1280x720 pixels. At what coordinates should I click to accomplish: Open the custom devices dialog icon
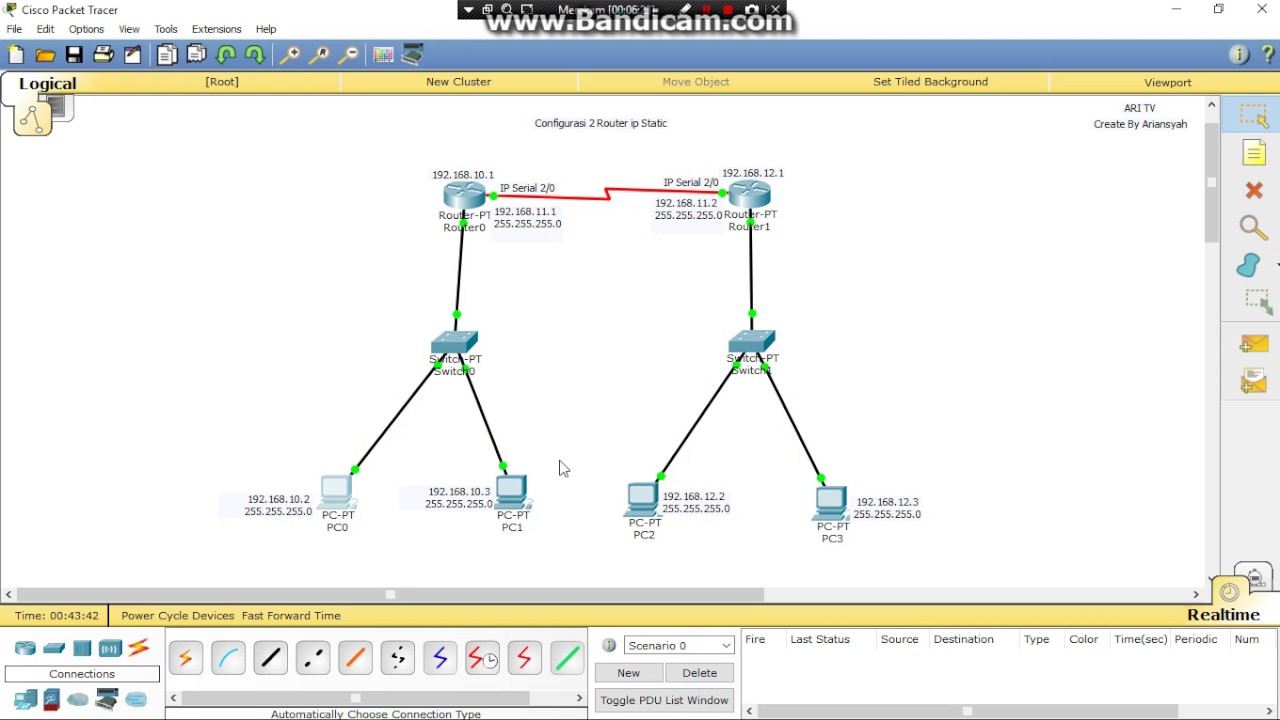tap(412, 55)
